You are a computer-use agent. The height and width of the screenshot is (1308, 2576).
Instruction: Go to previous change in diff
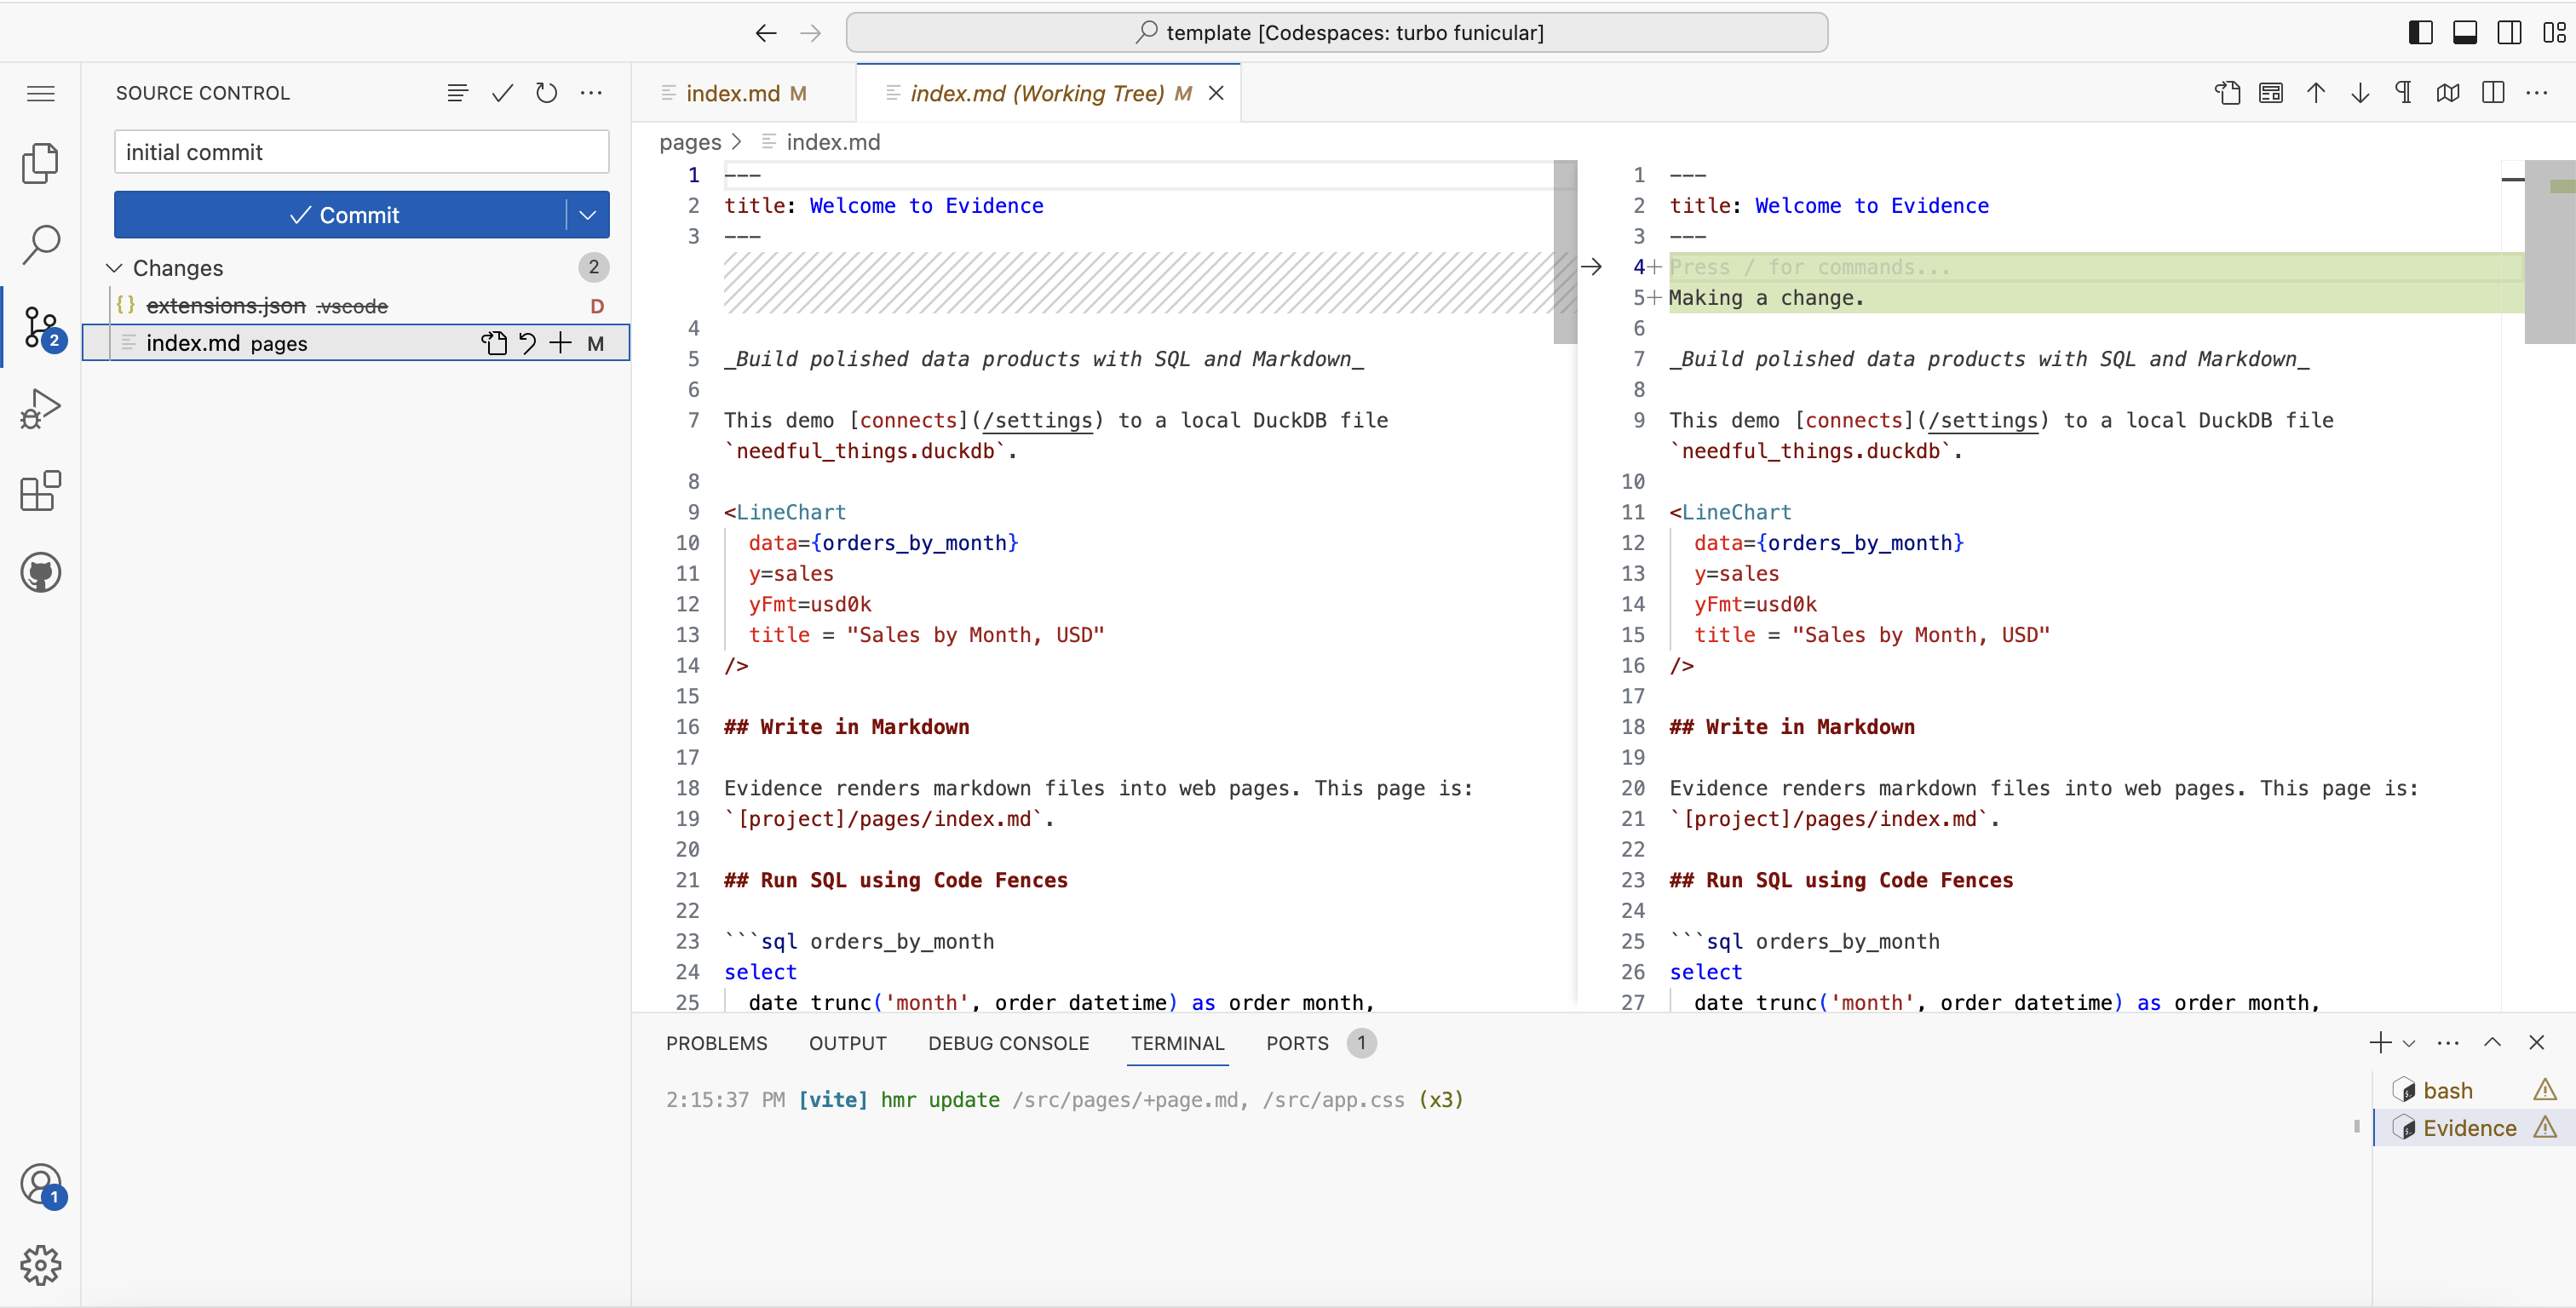(x=2316, y=93)
